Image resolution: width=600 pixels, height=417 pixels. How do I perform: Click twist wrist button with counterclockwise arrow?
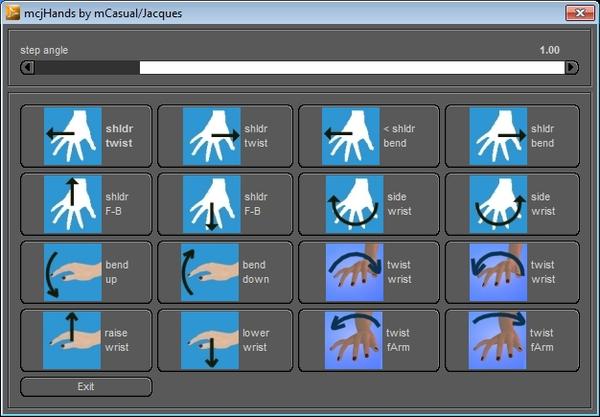512,272
